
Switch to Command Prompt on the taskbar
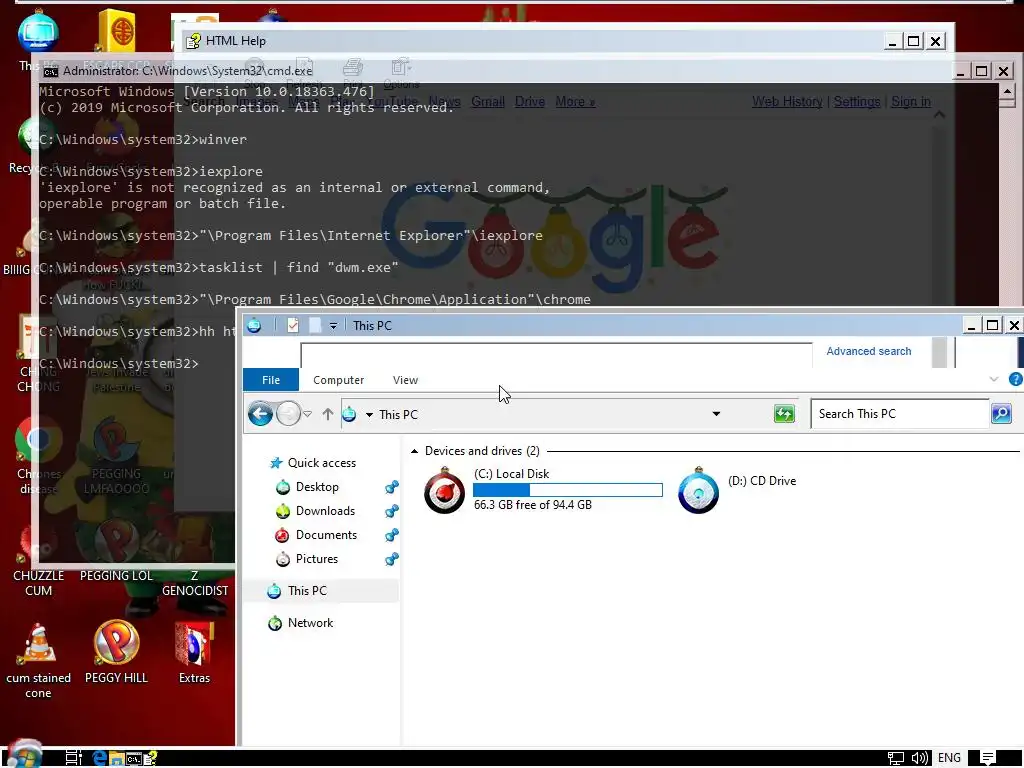(134, 758)
